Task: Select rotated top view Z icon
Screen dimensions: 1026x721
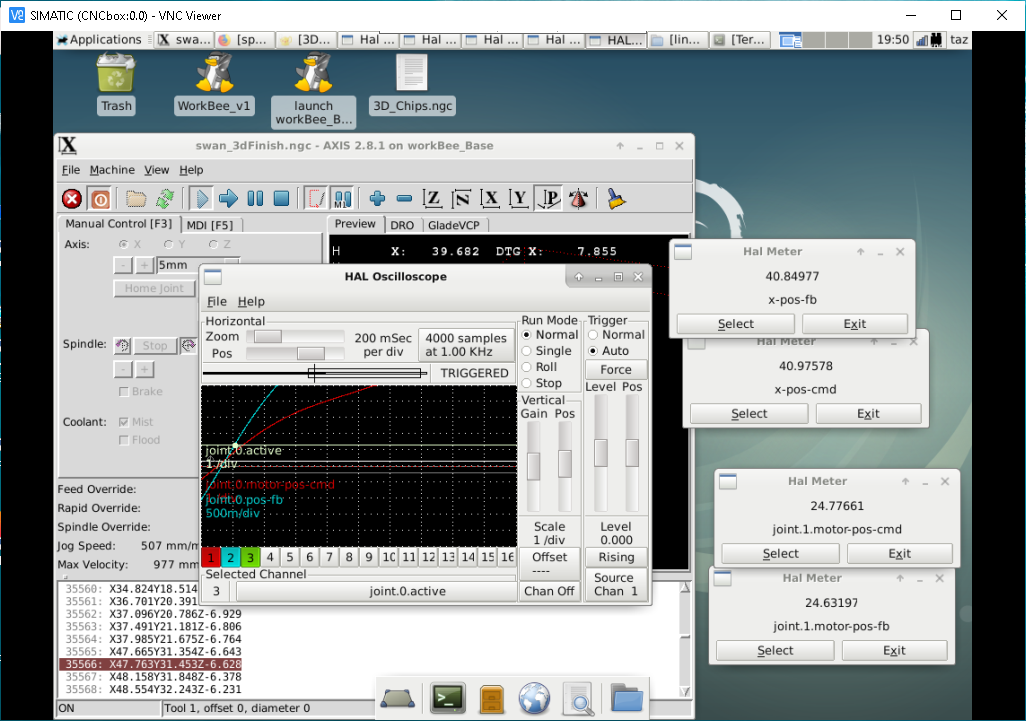Action: 461,198
